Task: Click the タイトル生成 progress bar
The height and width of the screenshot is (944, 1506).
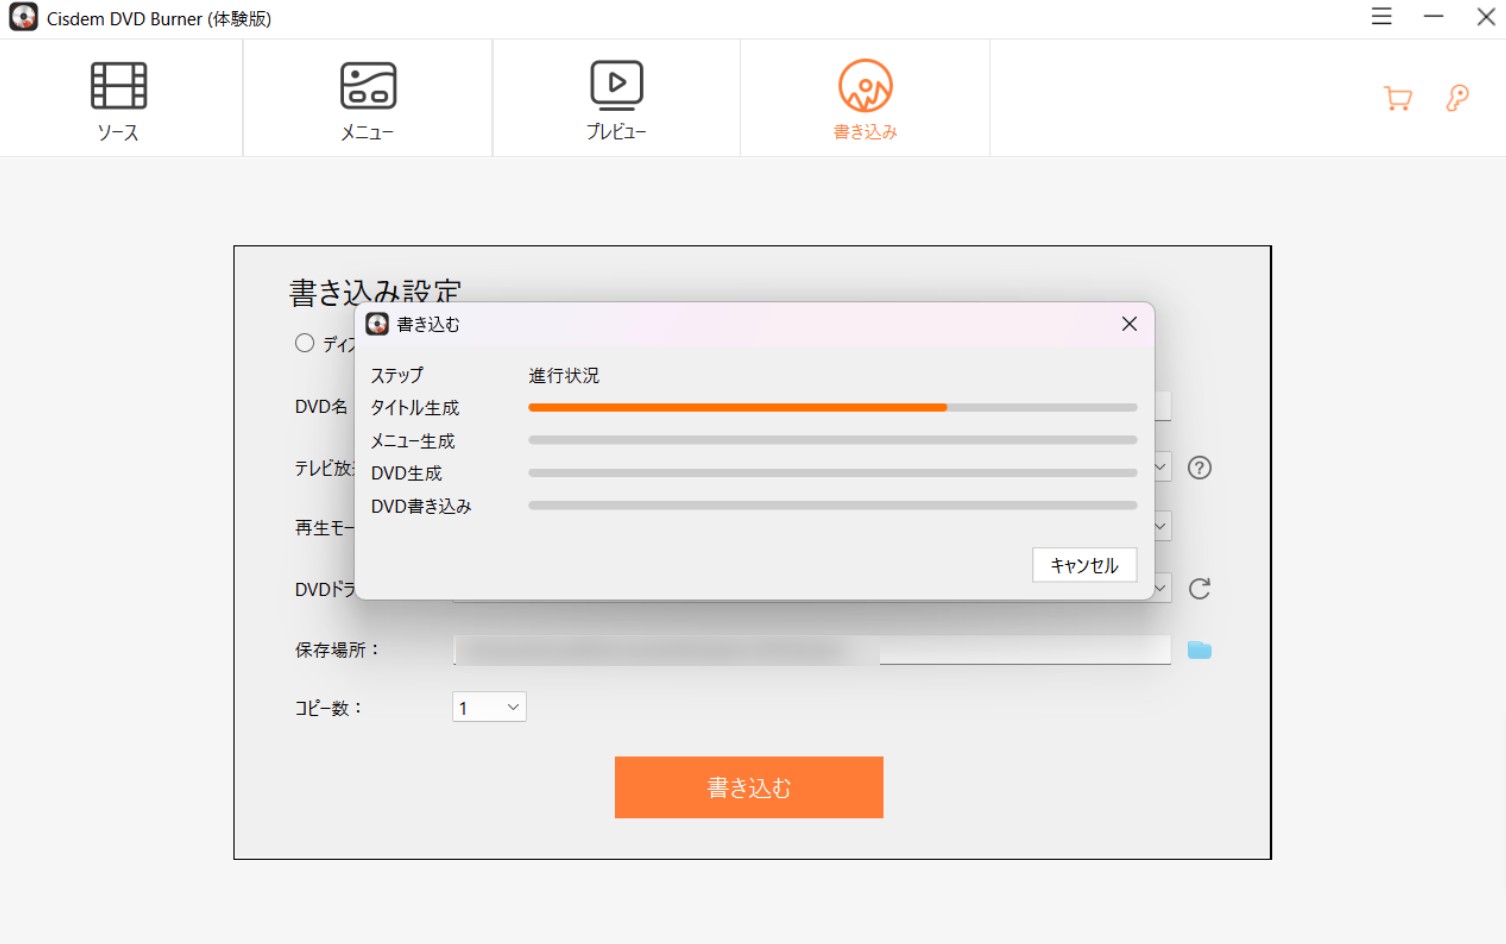Action: click(x=833, y=408)
